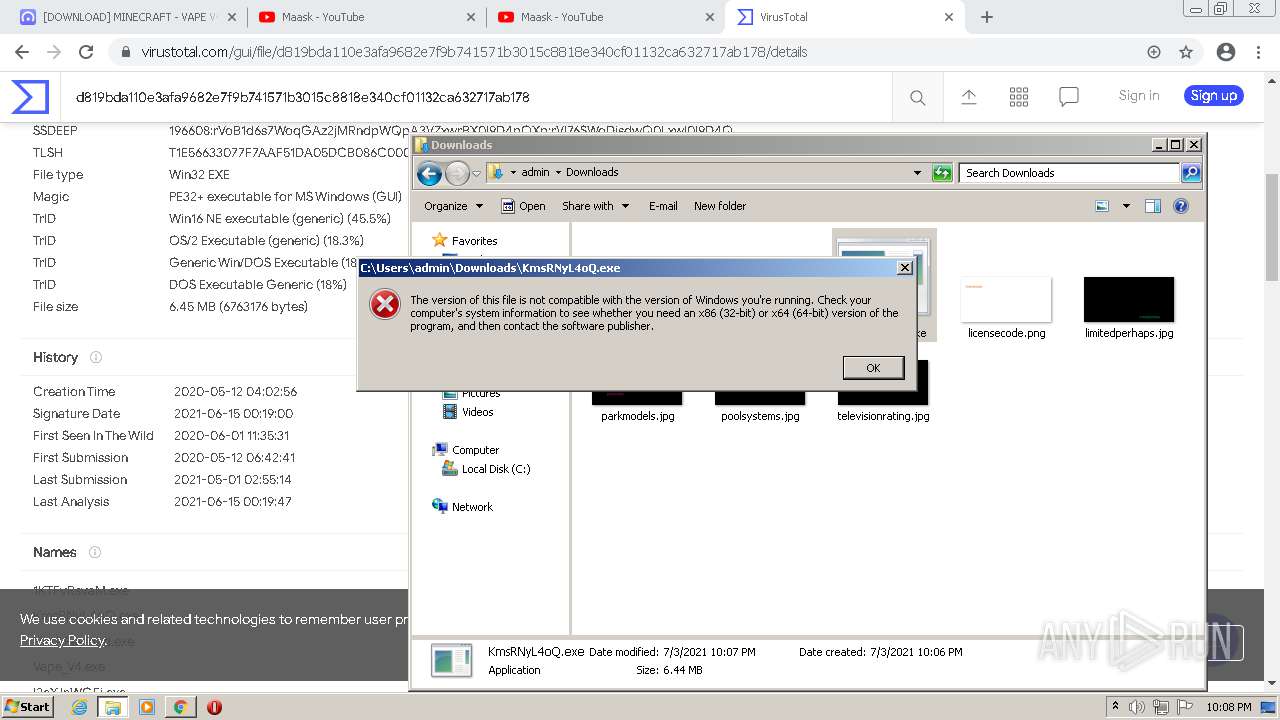This screenshot has height=720, width=1280.
Task: Open a new browser tab
Action: click(987, 17)
